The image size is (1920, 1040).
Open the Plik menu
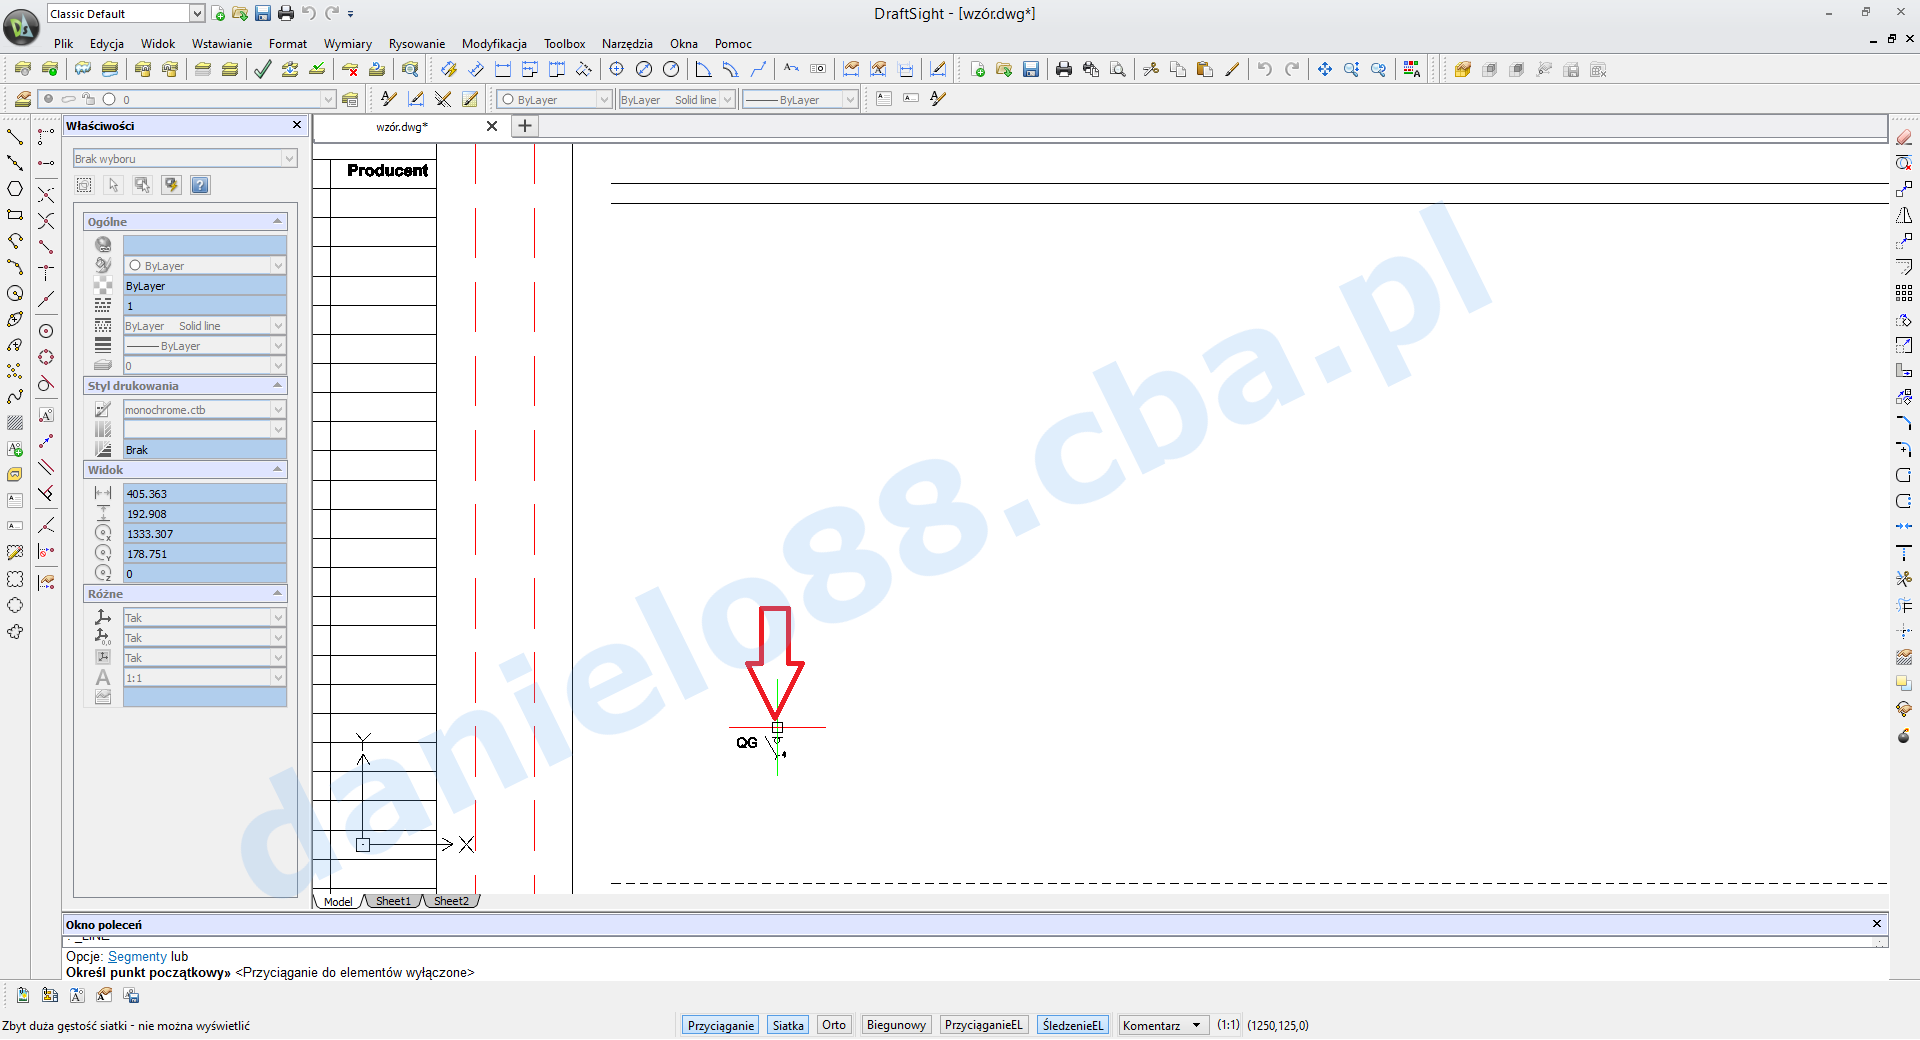pyautogui.click(x=64, y=44)
